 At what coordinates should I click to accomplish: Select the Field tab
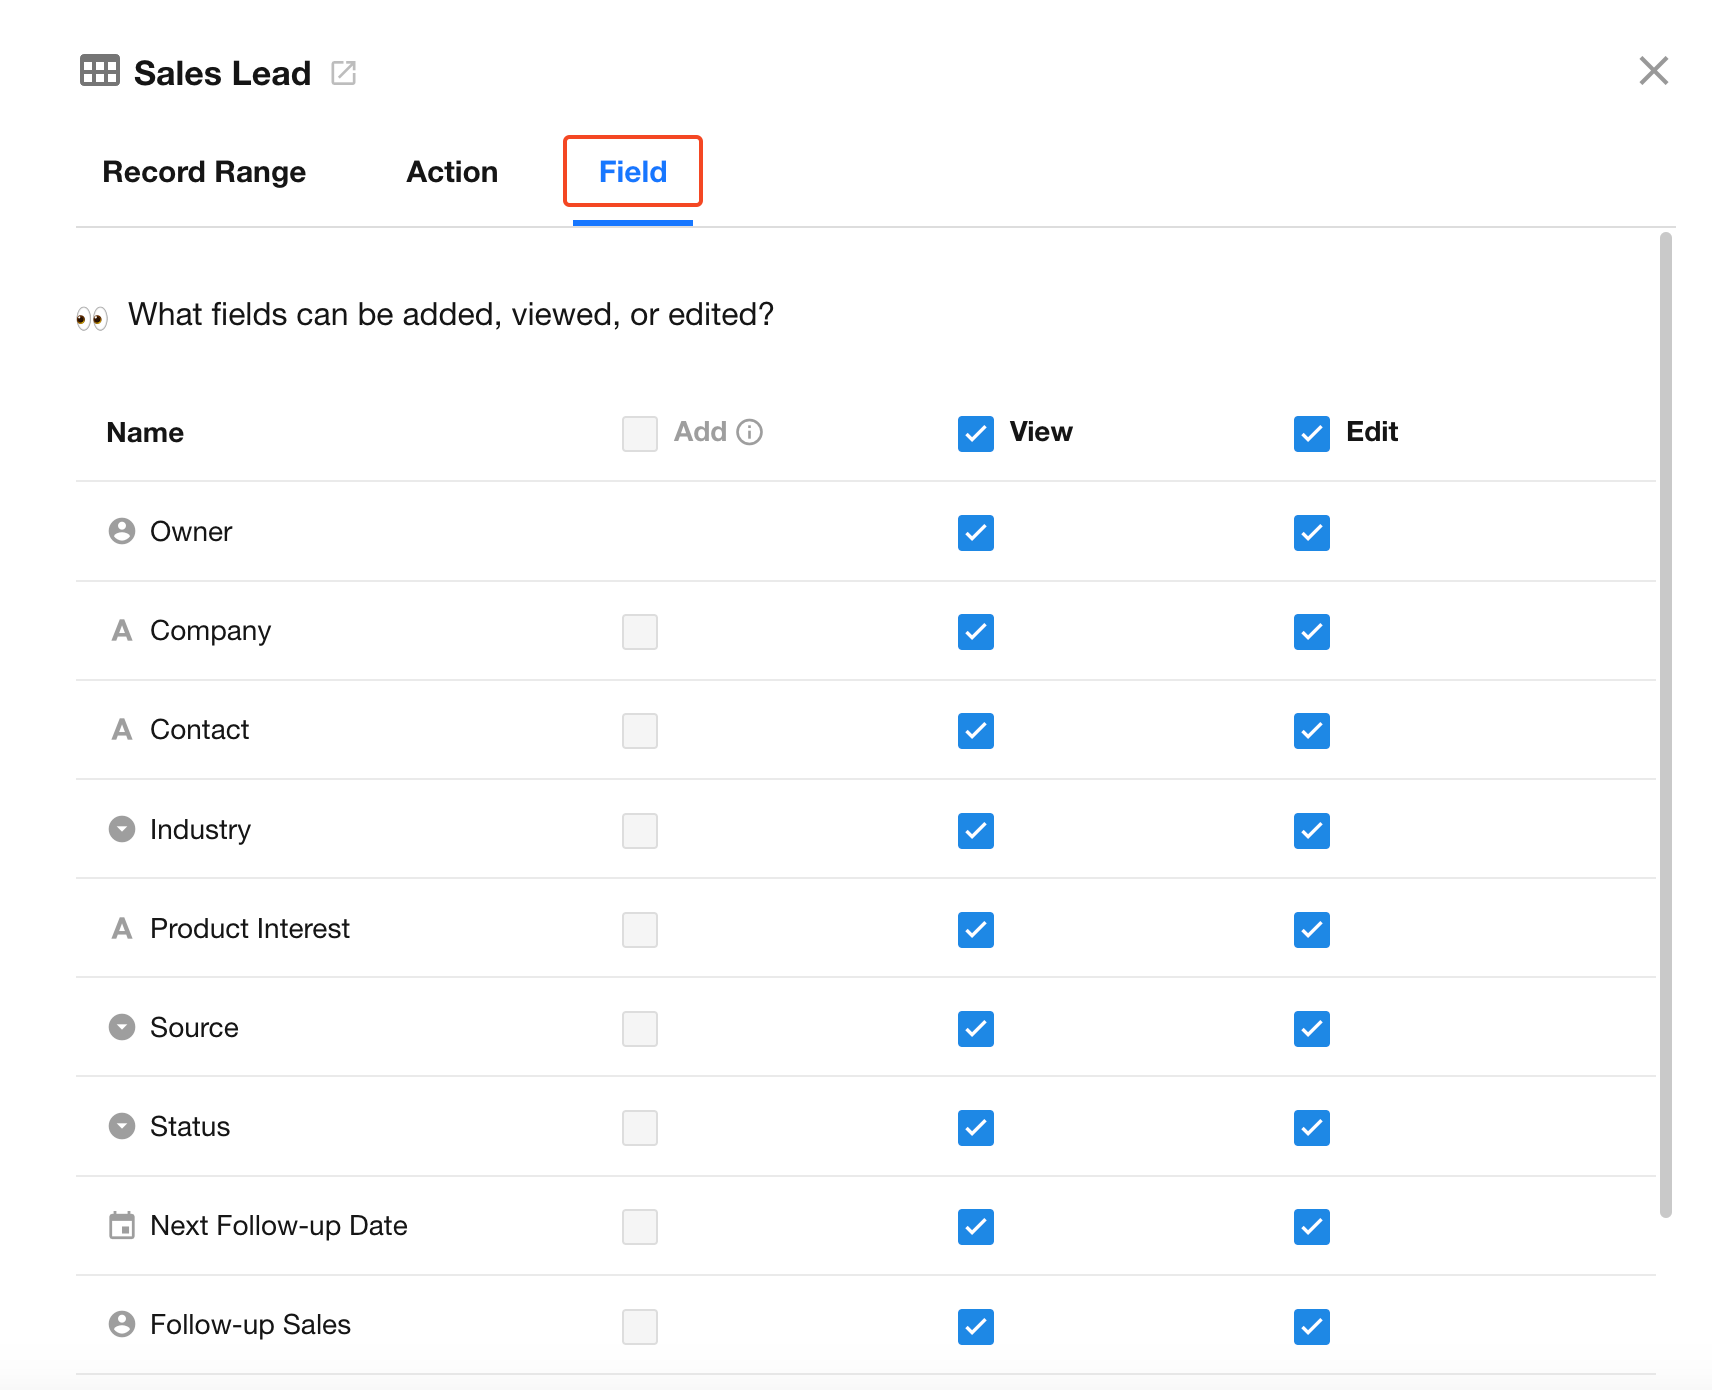pos(633,172)
